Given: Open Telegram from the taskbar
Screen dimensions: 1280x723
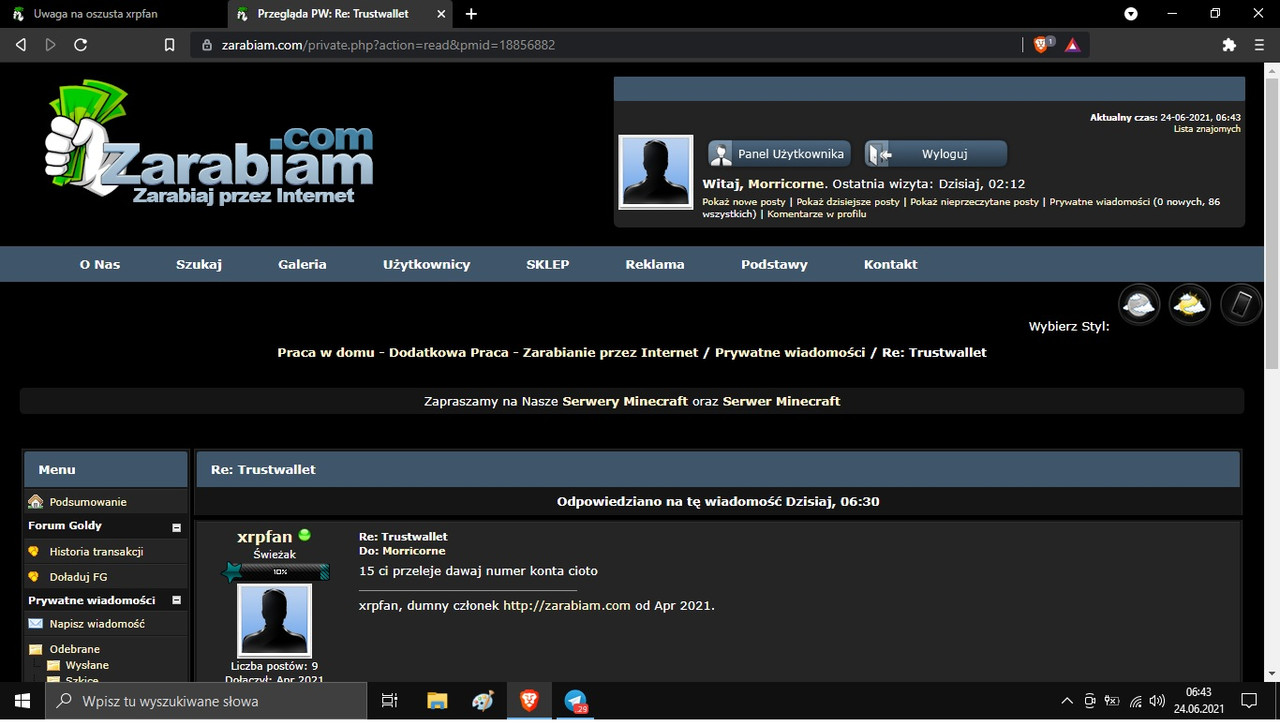Looking at the screenshot, I should point(576,701).
